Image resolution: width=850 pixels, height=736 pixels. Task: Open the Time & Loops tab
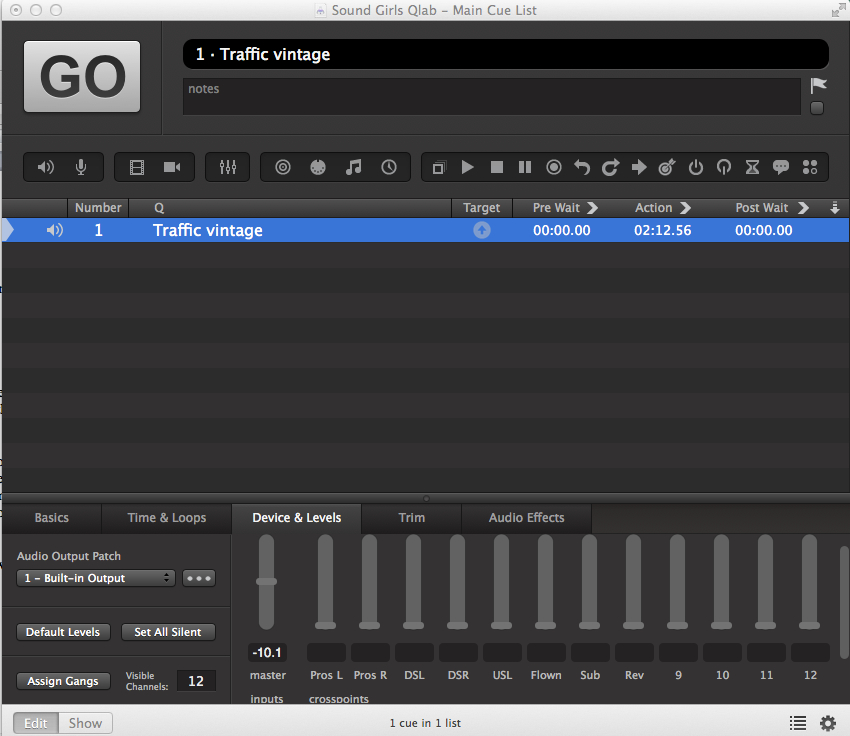[x=166, y=518]
